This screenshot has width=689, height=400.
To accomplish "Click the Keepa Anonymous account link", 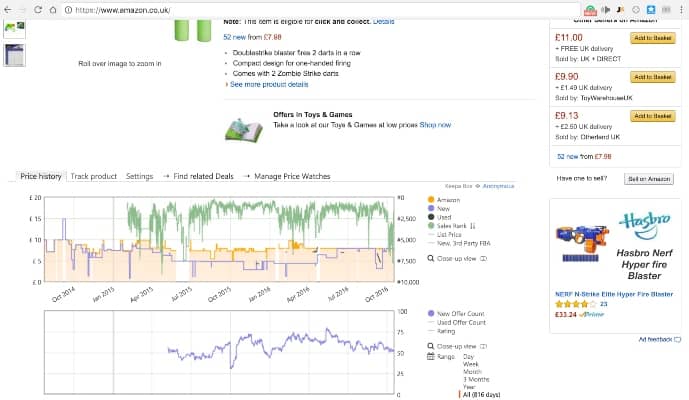I will [498, 186].
